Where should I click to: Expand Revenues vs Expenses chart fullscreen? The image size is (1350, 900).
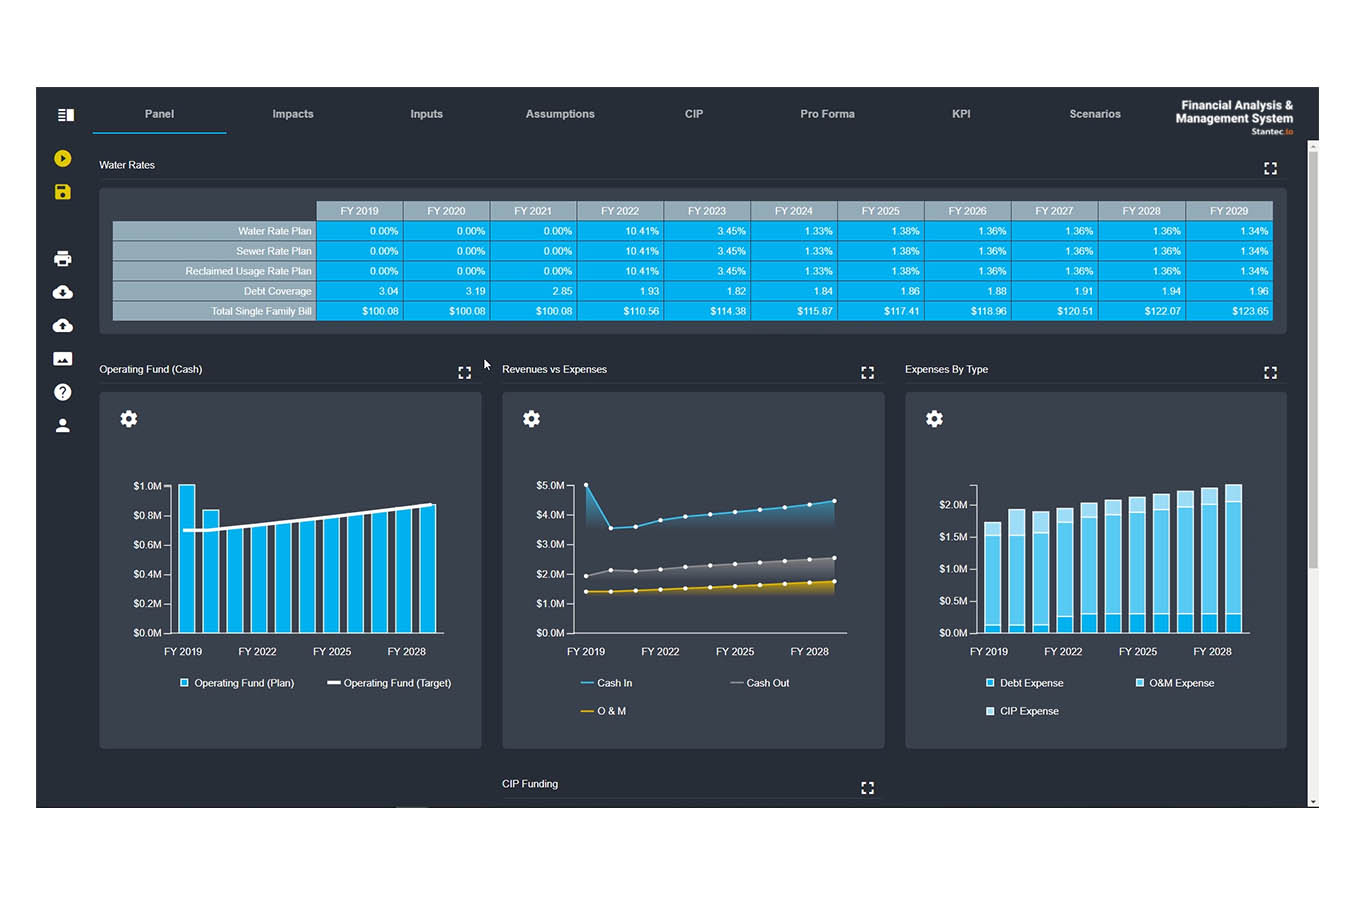(x=867, y=373)
